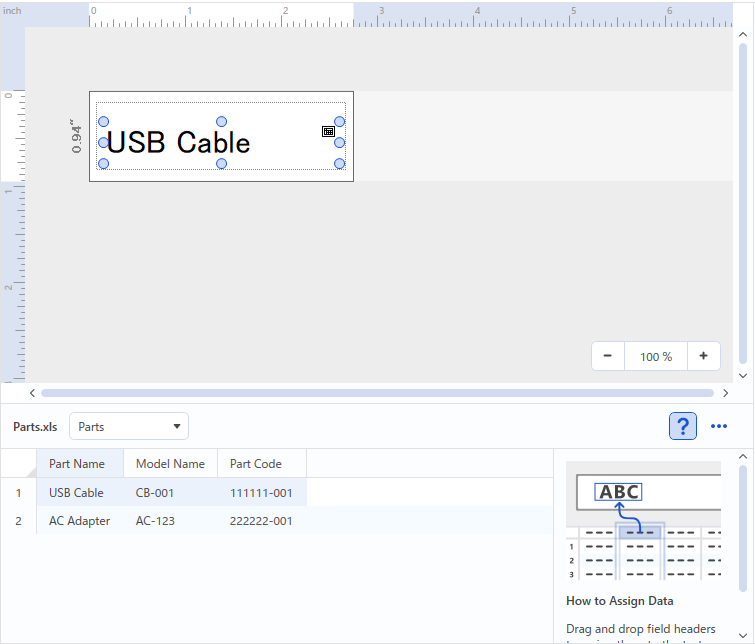The image size is (755, 644).
Task: Open the three-dot more options menu
Action: point(718,426)
